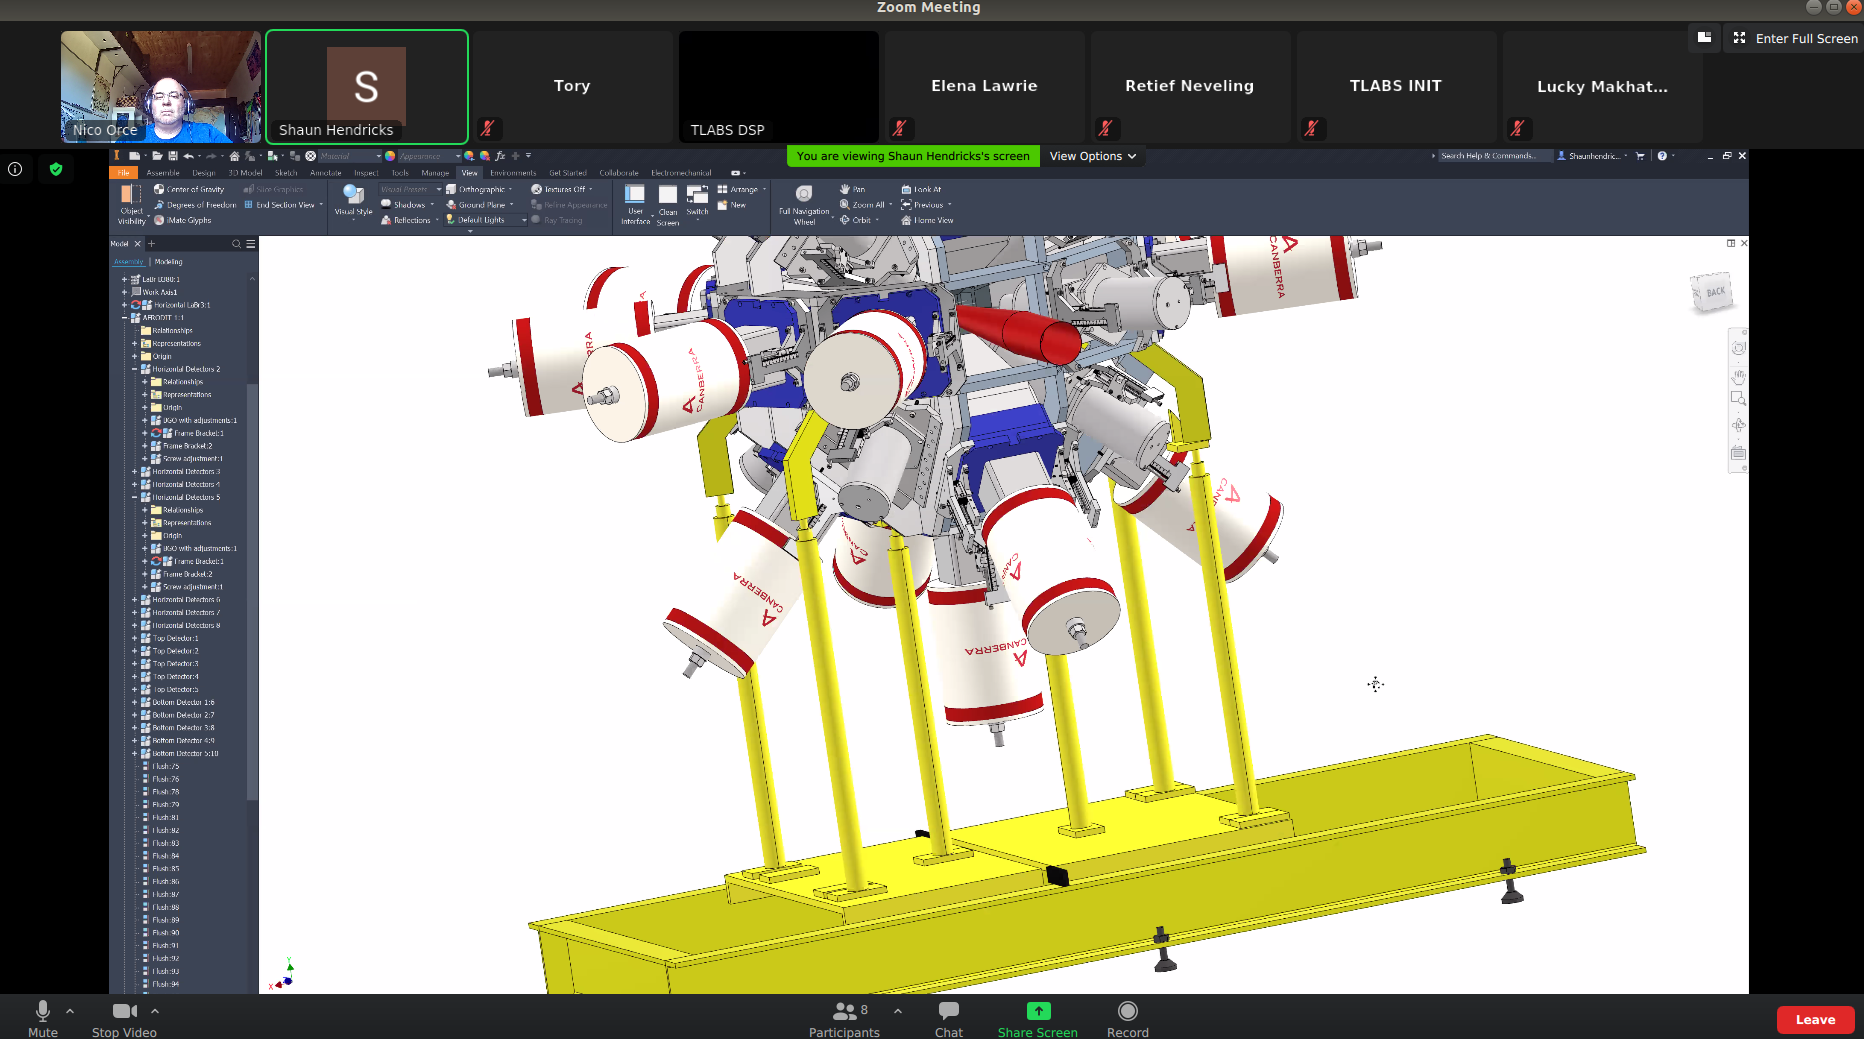
Task: Open the Participants panel in Zoom
Action: point(844,1019)
